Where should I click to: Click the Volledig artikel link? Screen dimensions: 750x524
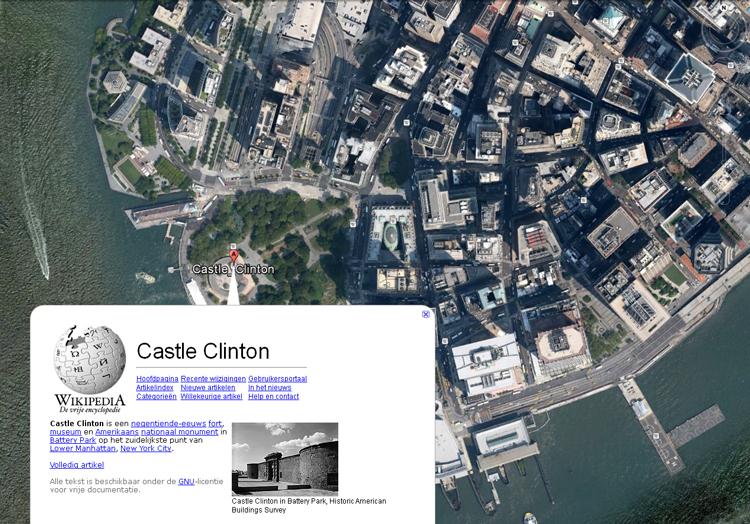[x=77, y=465]
